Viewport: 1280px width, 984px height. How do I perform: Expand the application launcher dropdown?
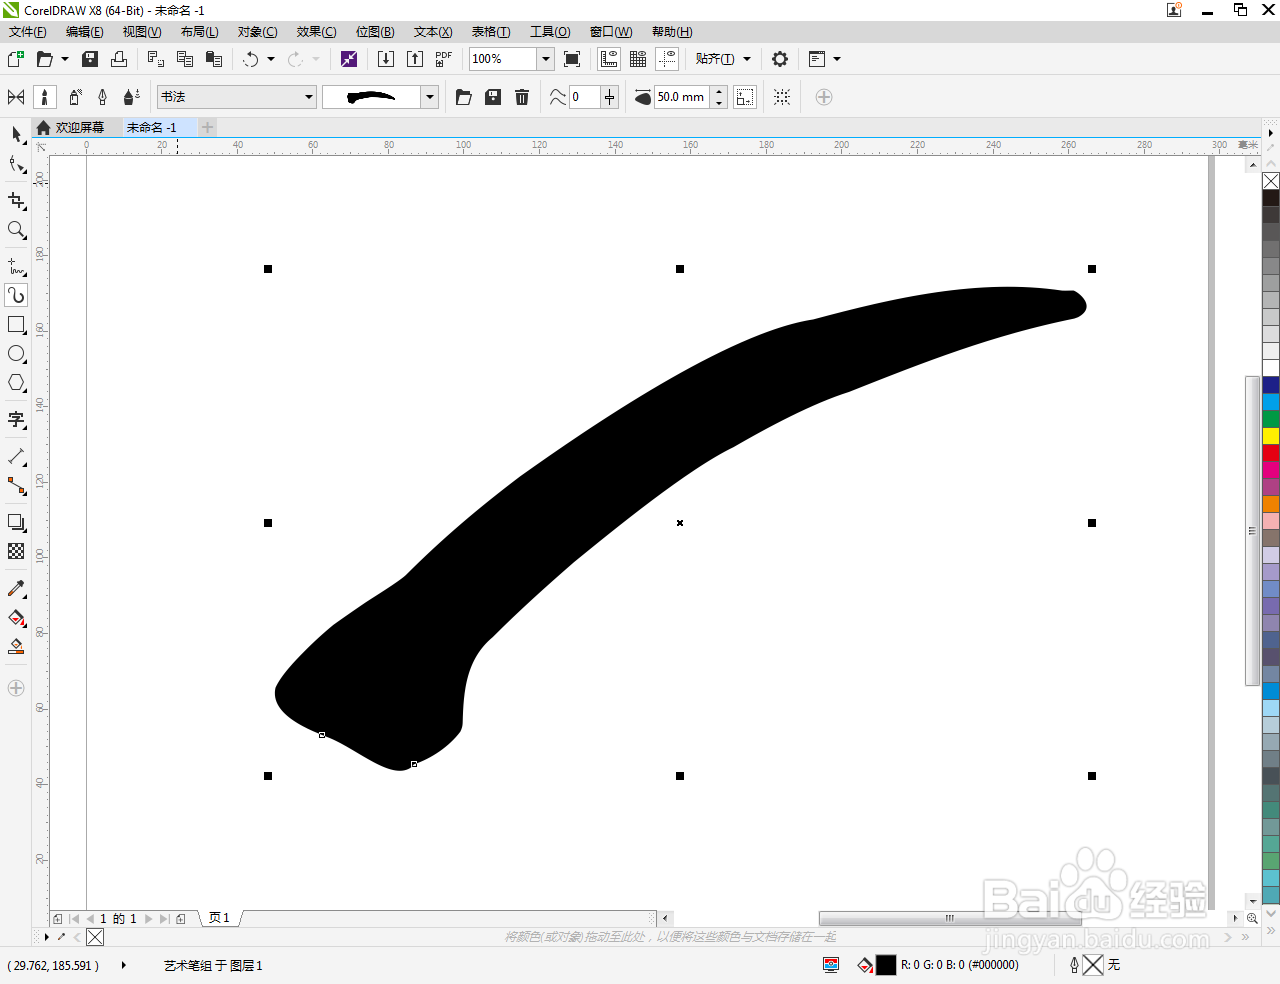pyautogui.click(x=837, y=59)
